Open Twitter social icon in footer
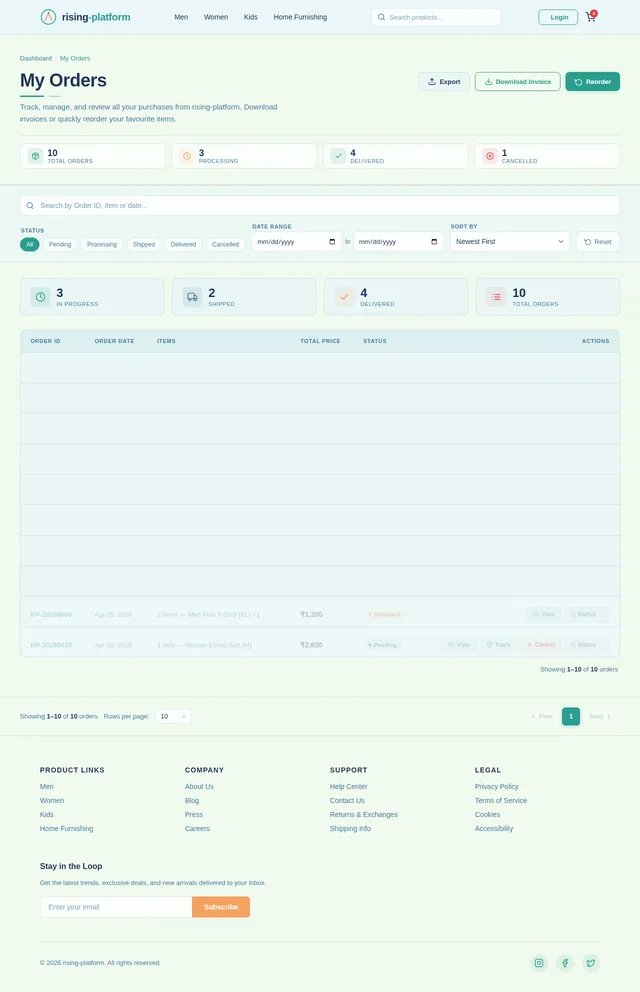640x992 pixels. [x=591, y=963]
